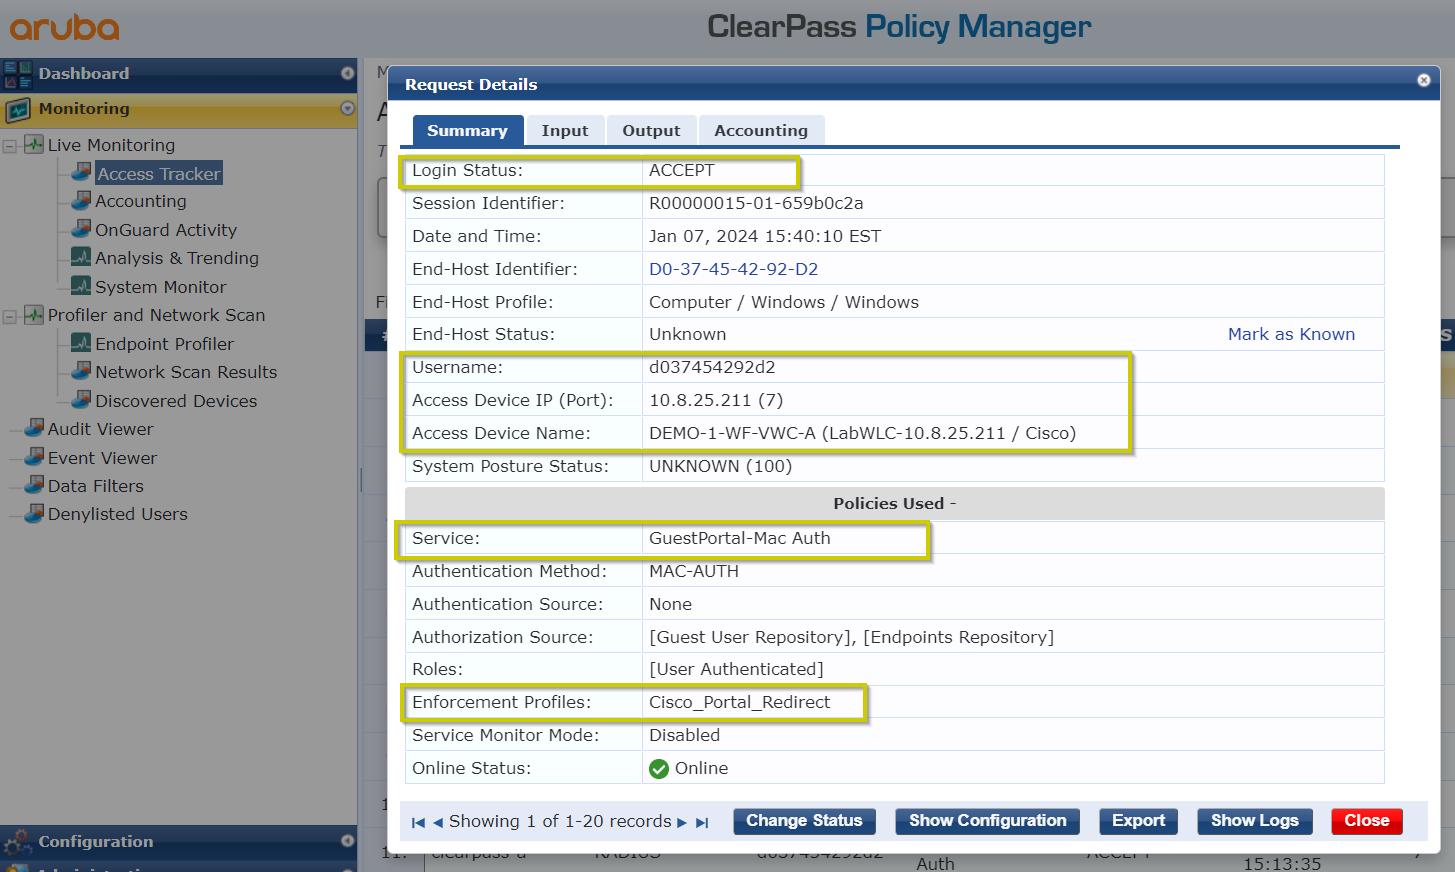
Task: Click the Discovered Devices icon
Action: (x=82, y=400)
